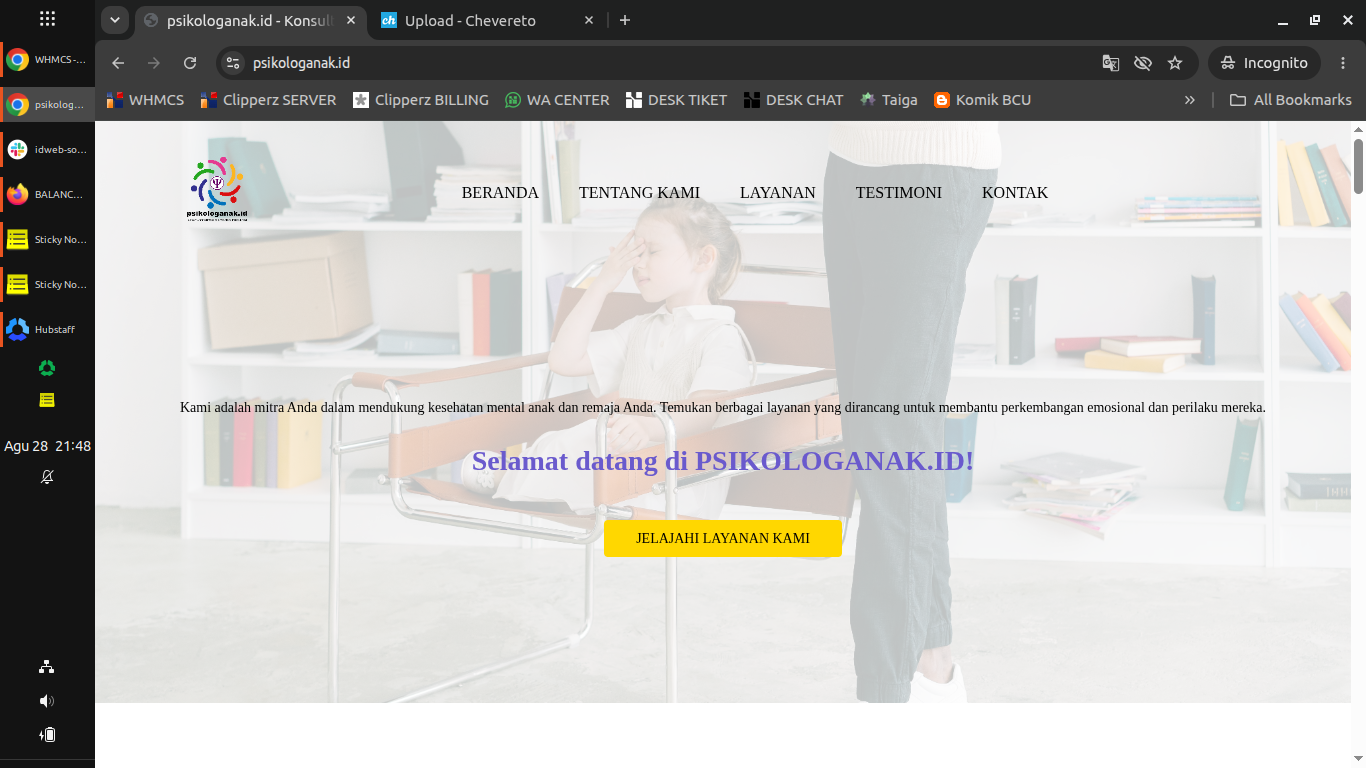Open the Activities apps grid icon
Screen dimensions: 1366x768
[x=47, y=18]
